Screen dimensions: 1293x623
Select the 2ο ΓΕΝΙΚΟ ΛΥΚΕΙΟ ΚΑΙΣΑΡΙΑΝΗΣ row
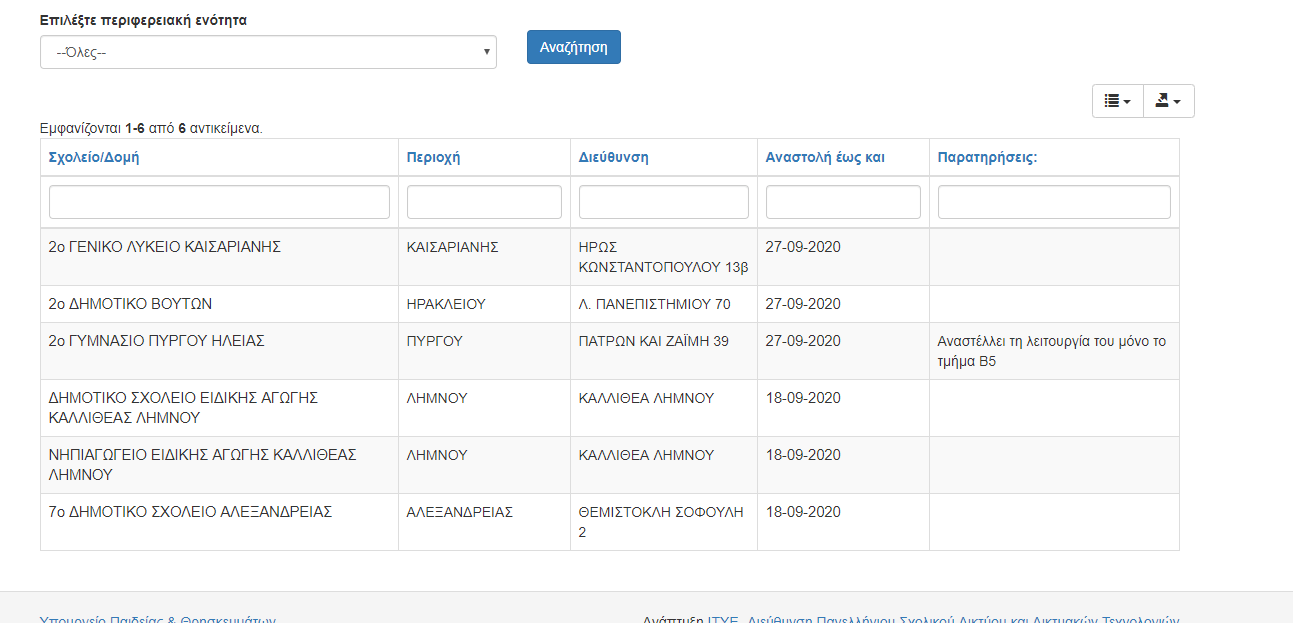tap(164, 247)
